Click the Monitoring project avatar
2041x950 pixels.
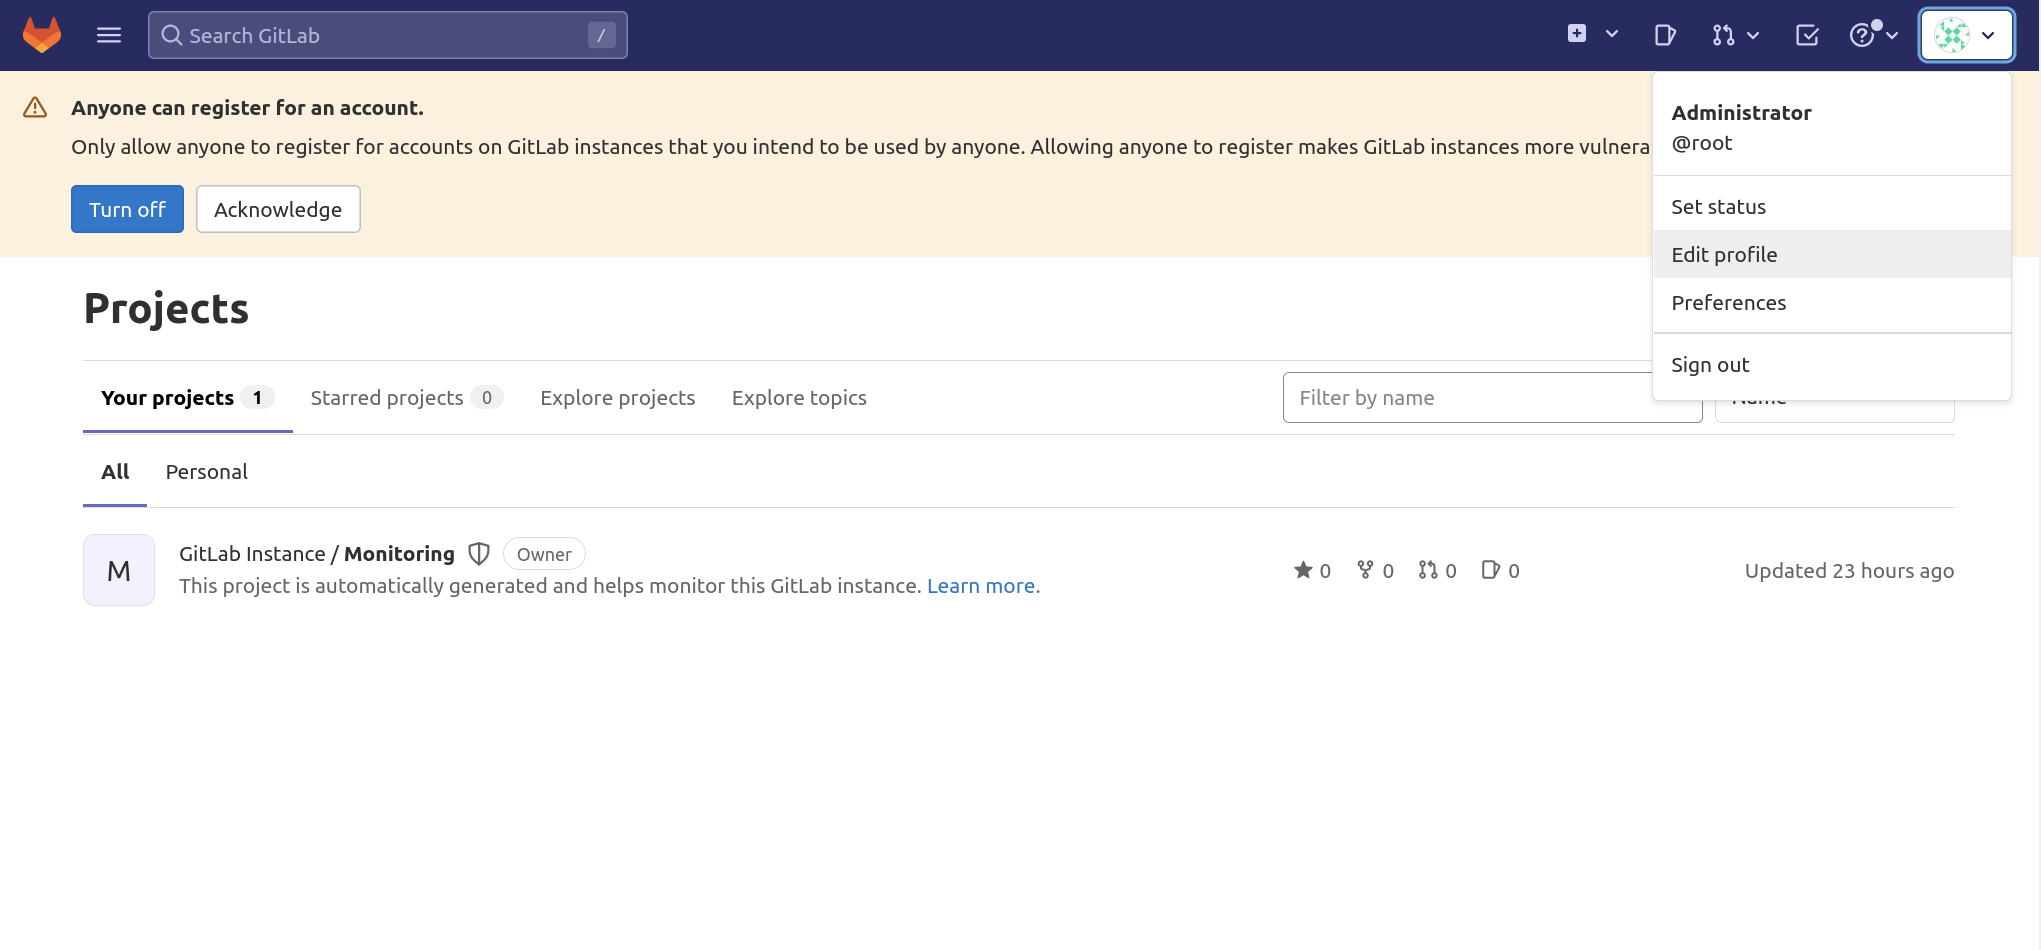[119, 570]
